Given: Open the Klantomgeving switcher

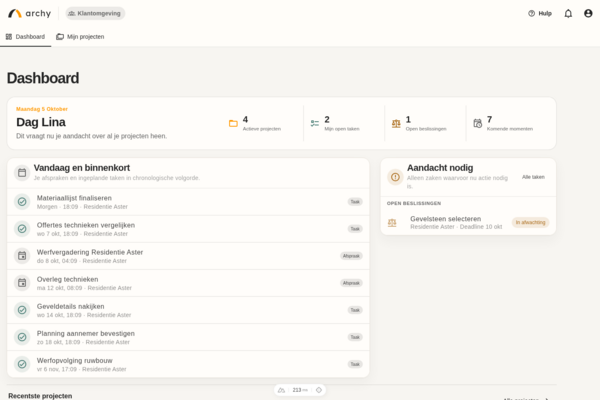Looking at the screenshot, I should coord(95,13).
